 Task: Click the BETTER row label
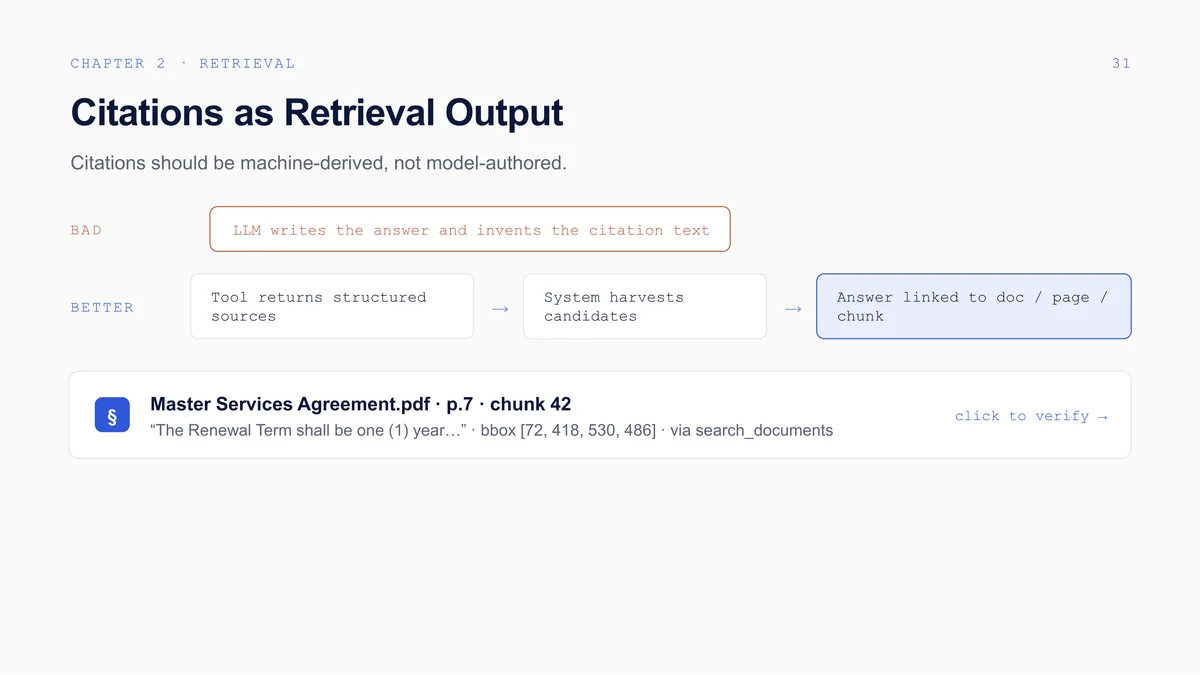click(x=102, y=308)
